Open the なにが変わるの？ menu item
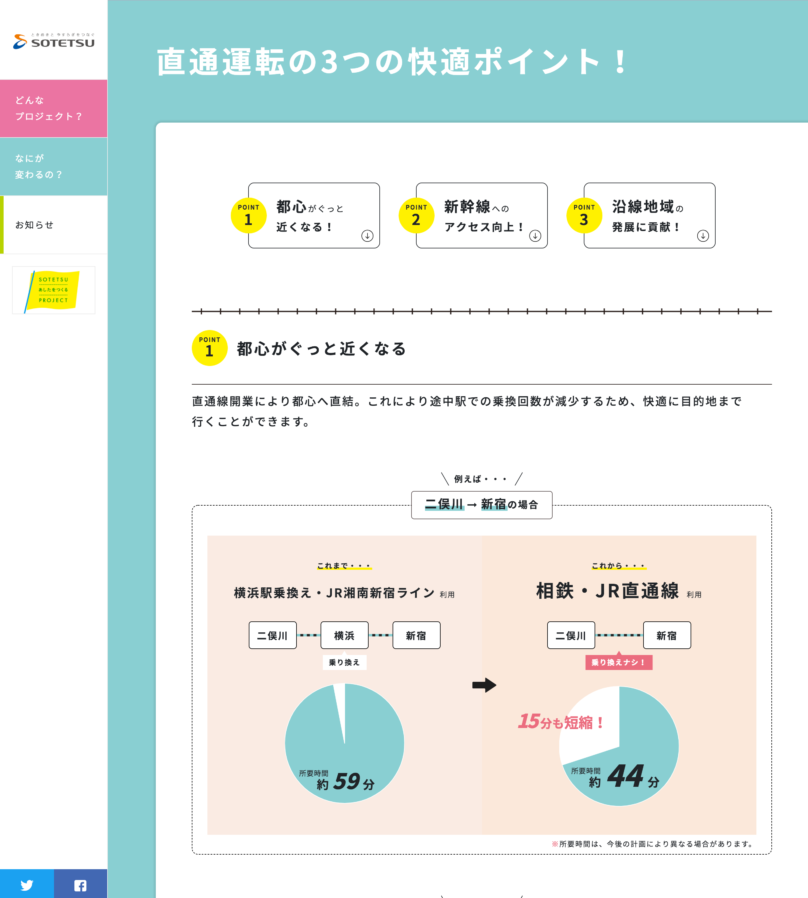808x898 pixels. 53,167
